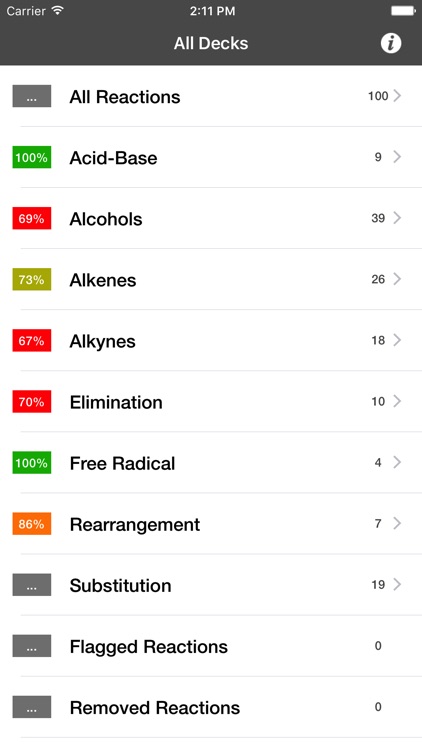Select the Alcohols deck
The image size is (422, 750).
[211, 218]
